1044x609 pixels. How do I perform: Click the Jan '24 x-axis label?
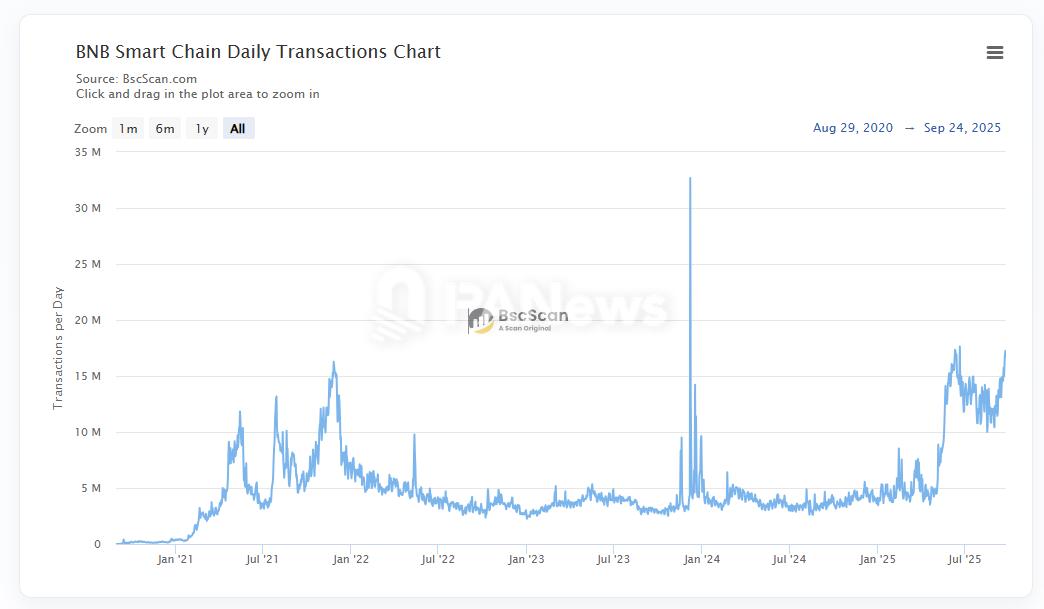tap(701, 559)
